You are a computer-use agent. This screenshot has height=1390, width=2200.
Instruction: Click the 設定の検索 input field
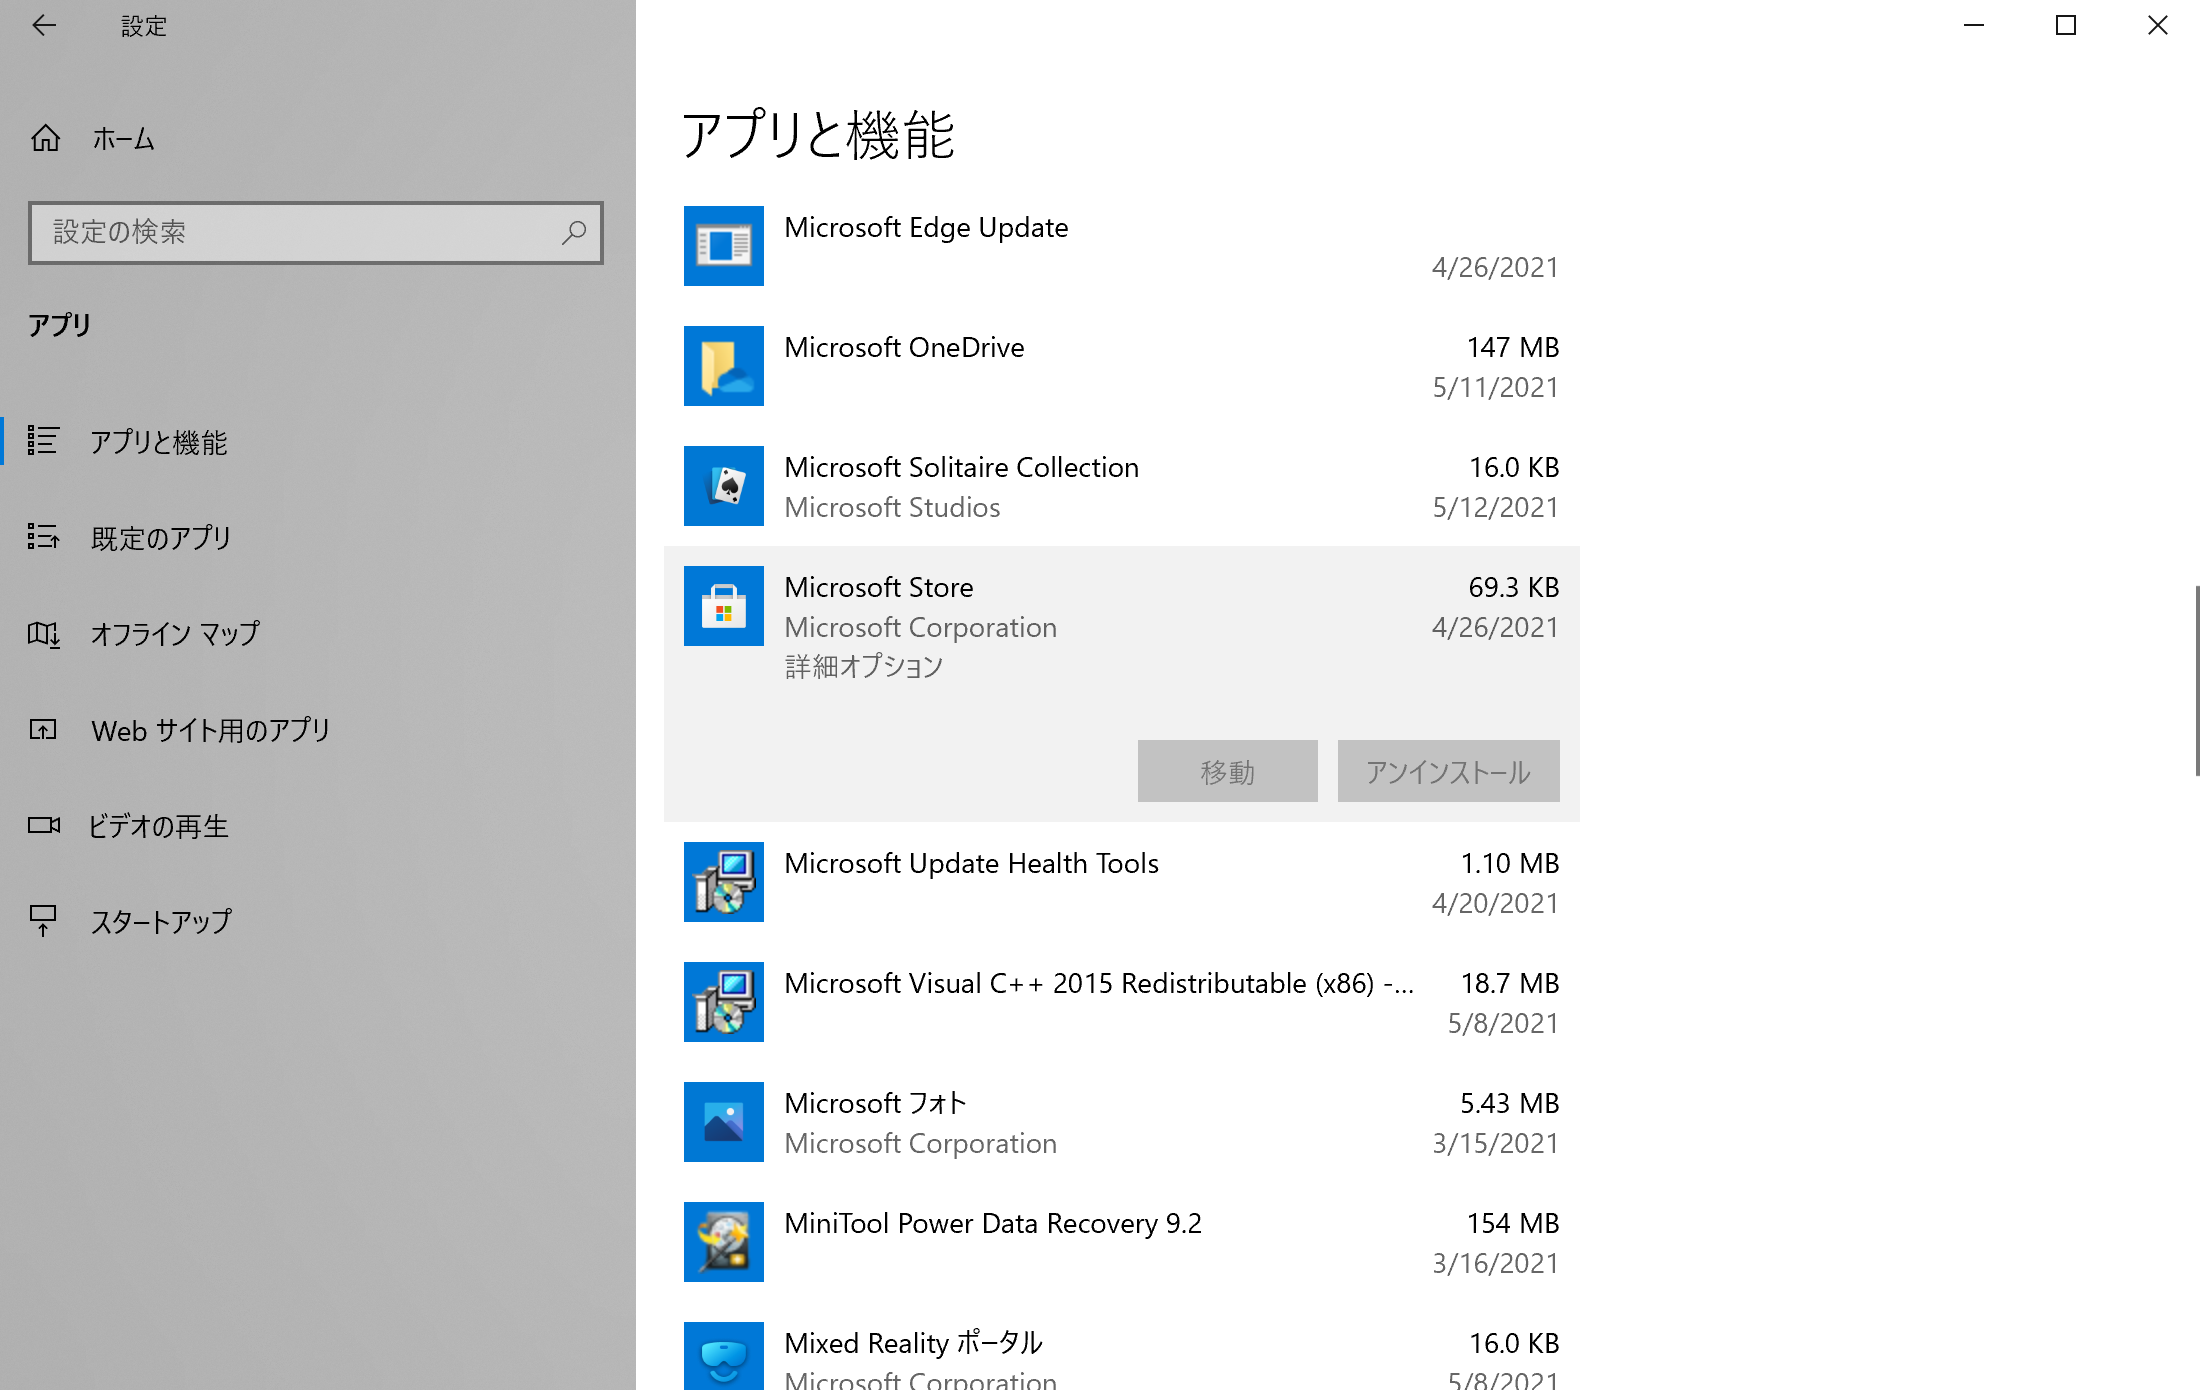(300, 233)
